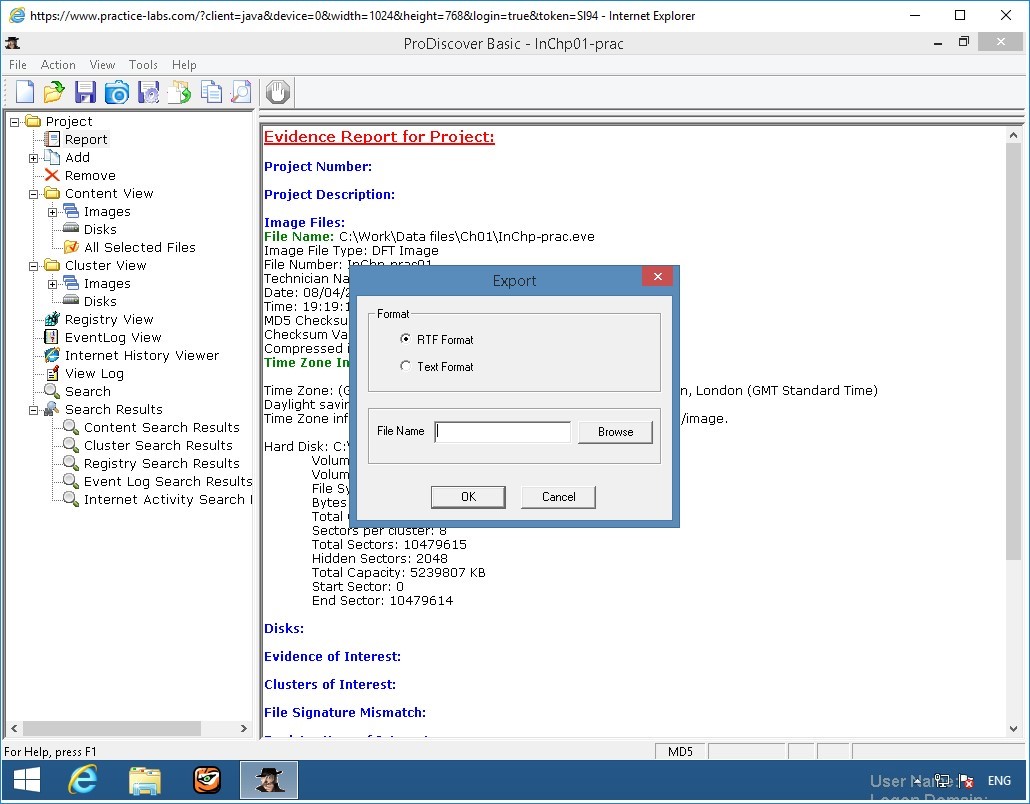Click the EventLog View icon
Image resolution: width=1030 pixels, height=804 pixels.
click(x=51, y=338)
